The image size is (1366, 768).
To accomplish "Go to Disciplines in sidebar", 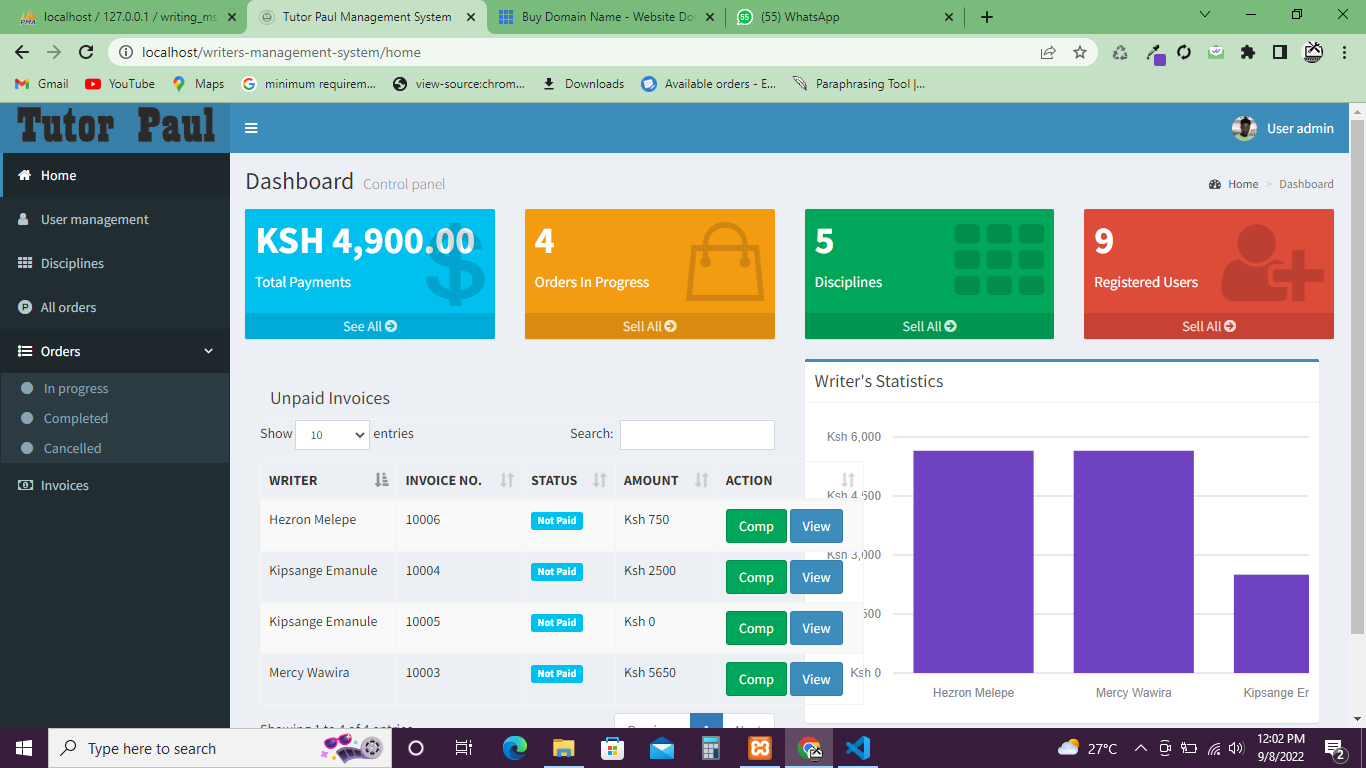I will (115, 263).
